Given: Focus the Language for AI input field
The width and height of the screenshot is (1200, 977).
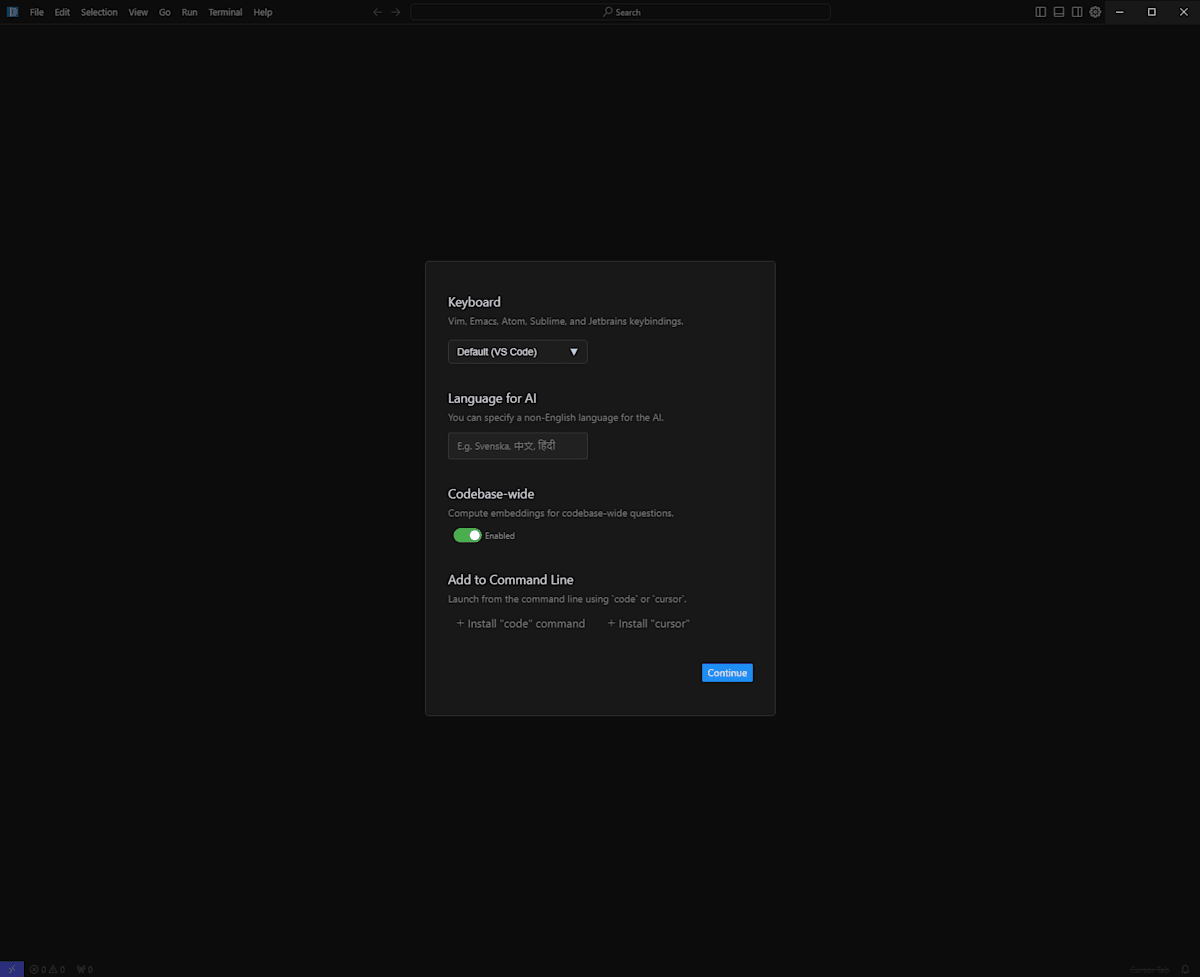Looking at the screenshot, I should (x=517, y=446).
